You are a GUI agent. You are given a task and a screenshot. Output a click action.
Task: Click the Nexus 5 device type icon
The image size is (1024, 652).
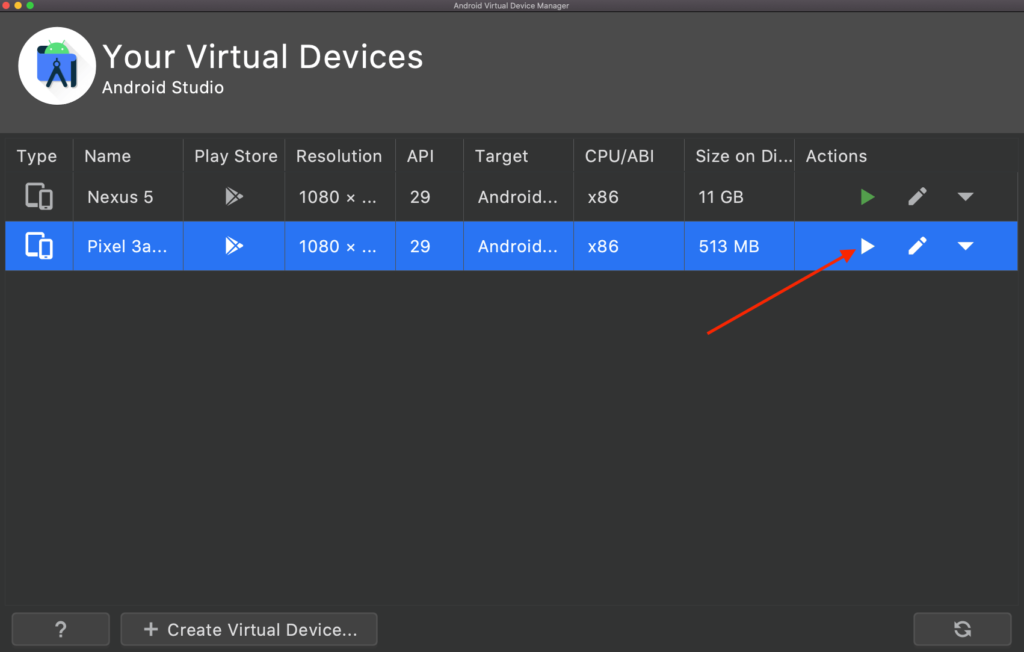39,196
